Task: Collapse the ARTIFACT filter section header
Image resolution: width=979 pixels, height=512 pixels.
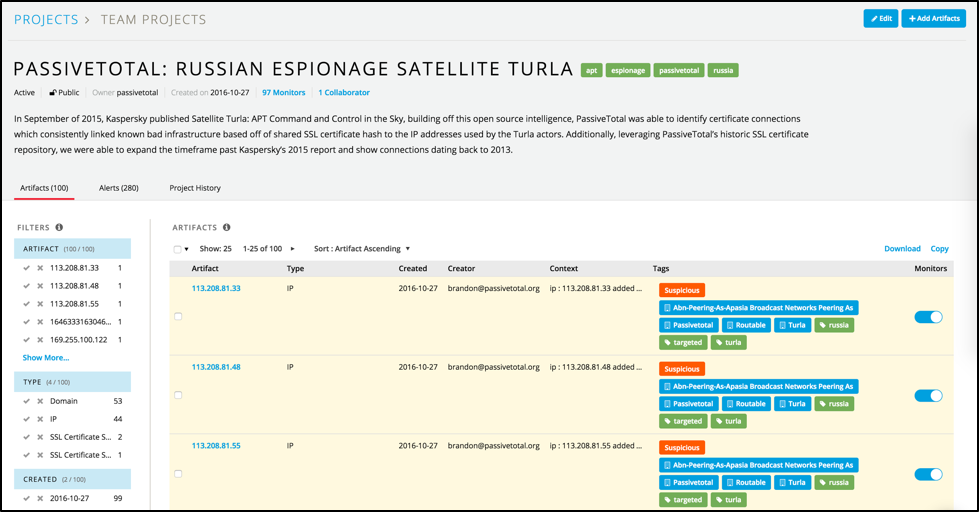Action: tap(72, 249)
